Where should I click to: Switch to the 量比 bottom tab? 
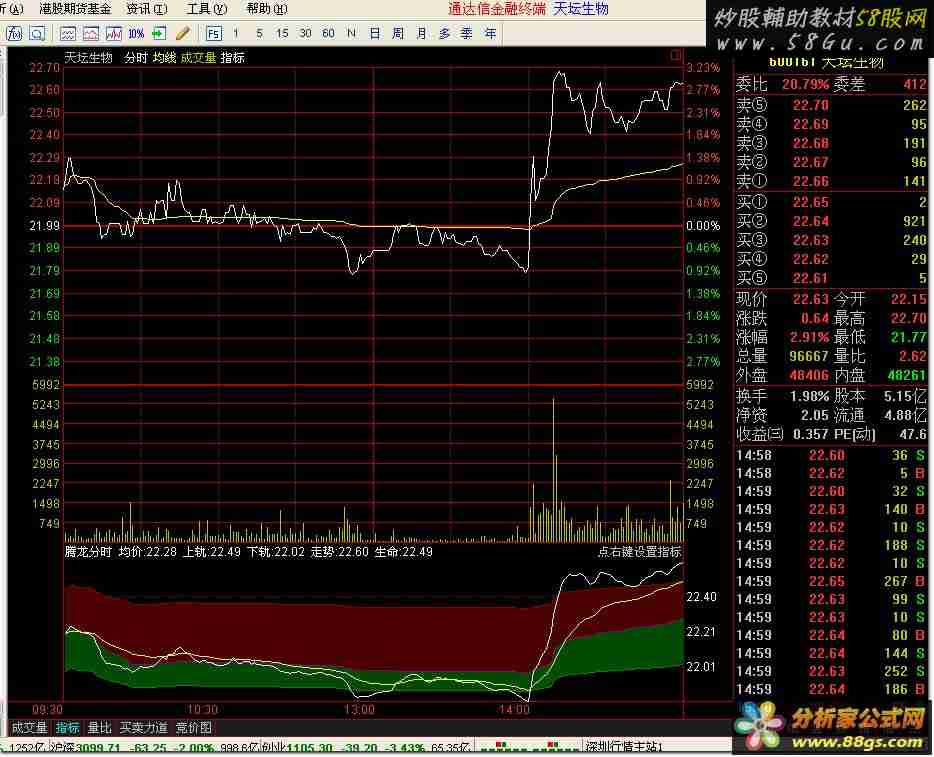[x=99, y=728]
